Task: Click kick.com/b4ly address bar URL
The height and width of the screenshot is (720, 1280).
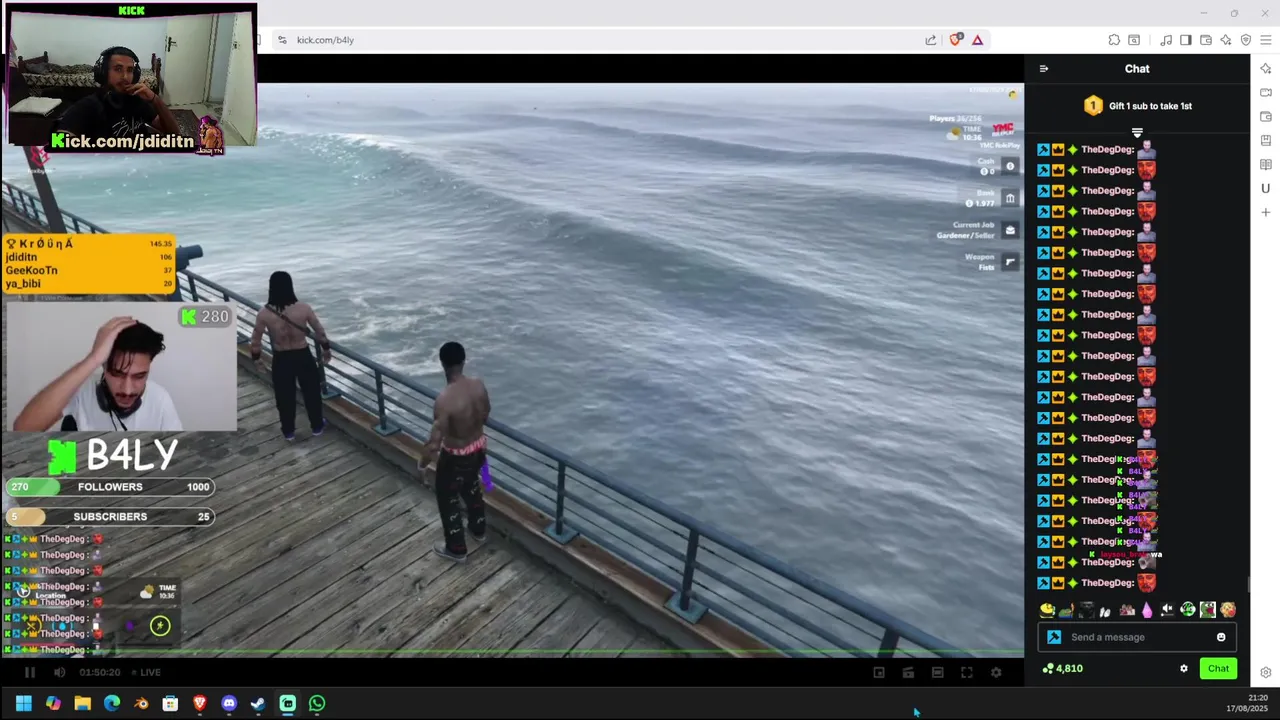Action: pos(325,40)
